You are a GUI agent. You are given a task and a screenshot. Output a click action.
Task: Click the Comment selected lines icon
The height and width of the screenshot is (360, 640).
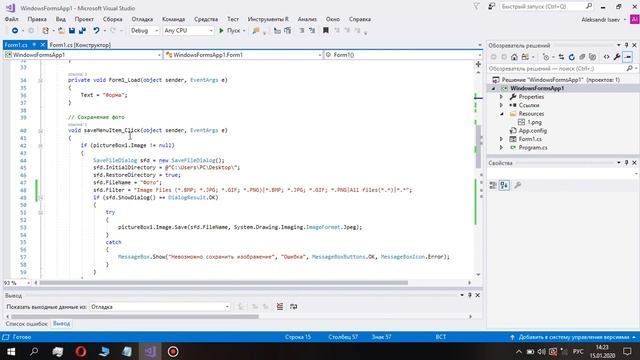[x=302, y=31]
